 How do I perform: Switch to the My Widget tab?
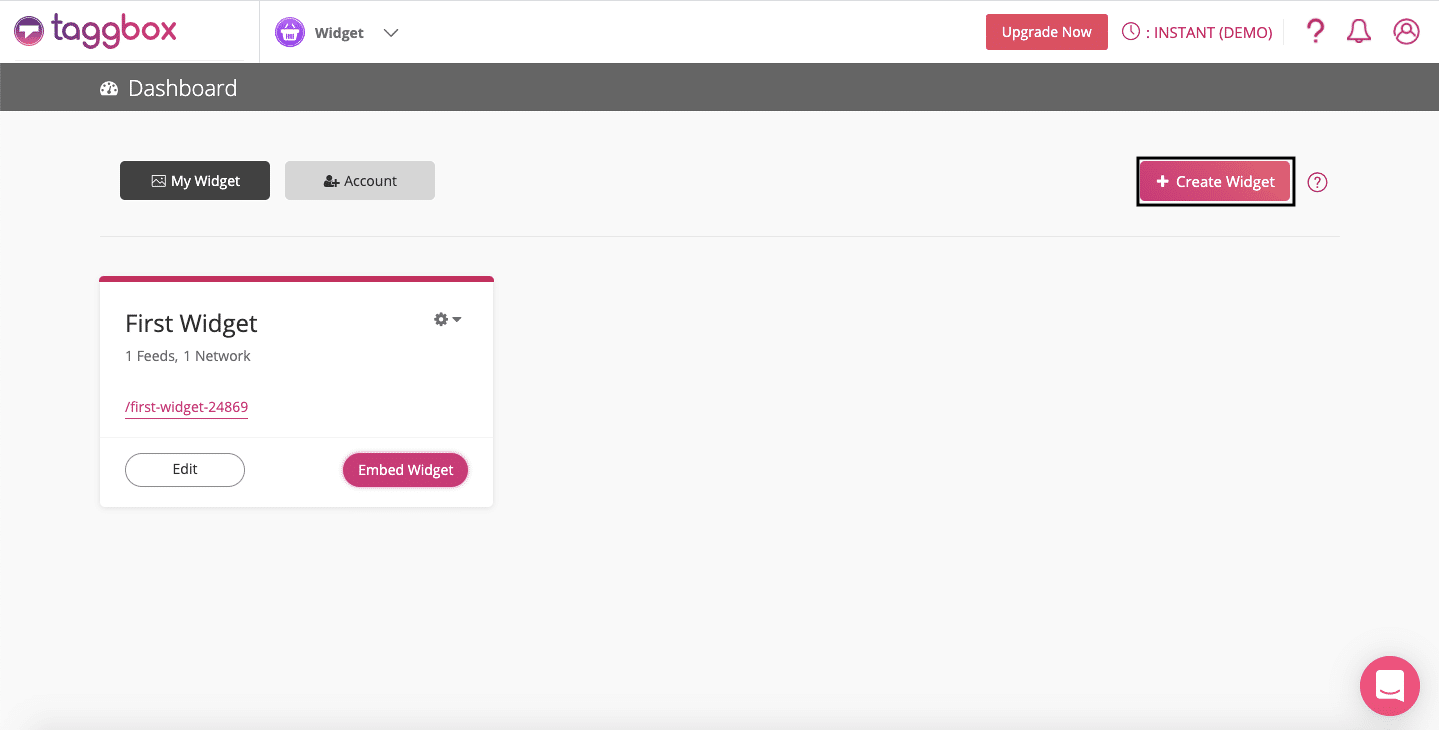(x=195, y=181)
